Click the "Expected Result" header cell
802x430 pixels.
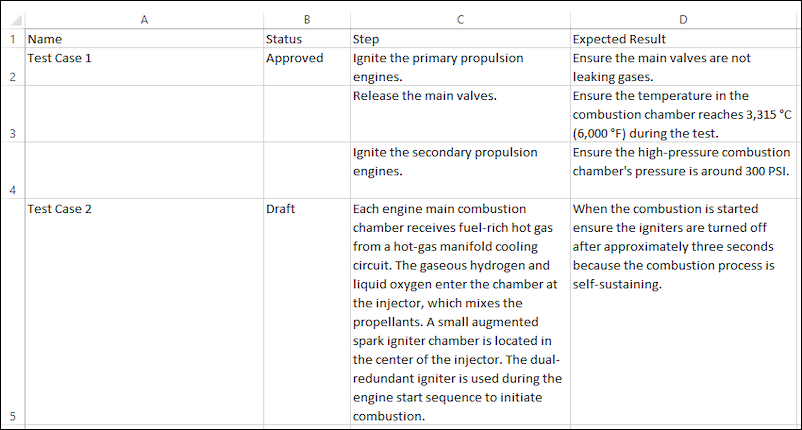[683, 39]
